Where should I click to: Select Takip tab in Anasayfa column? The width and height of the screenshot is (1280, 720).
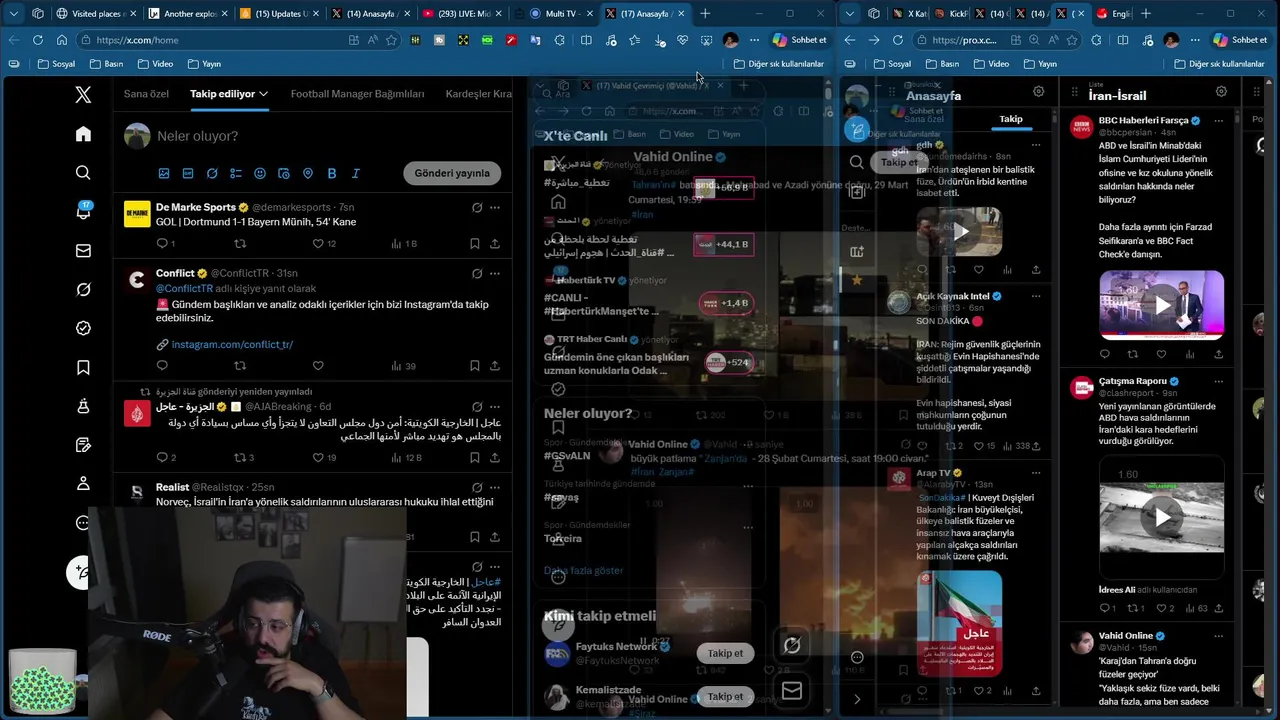click(x=1011, y=119)
